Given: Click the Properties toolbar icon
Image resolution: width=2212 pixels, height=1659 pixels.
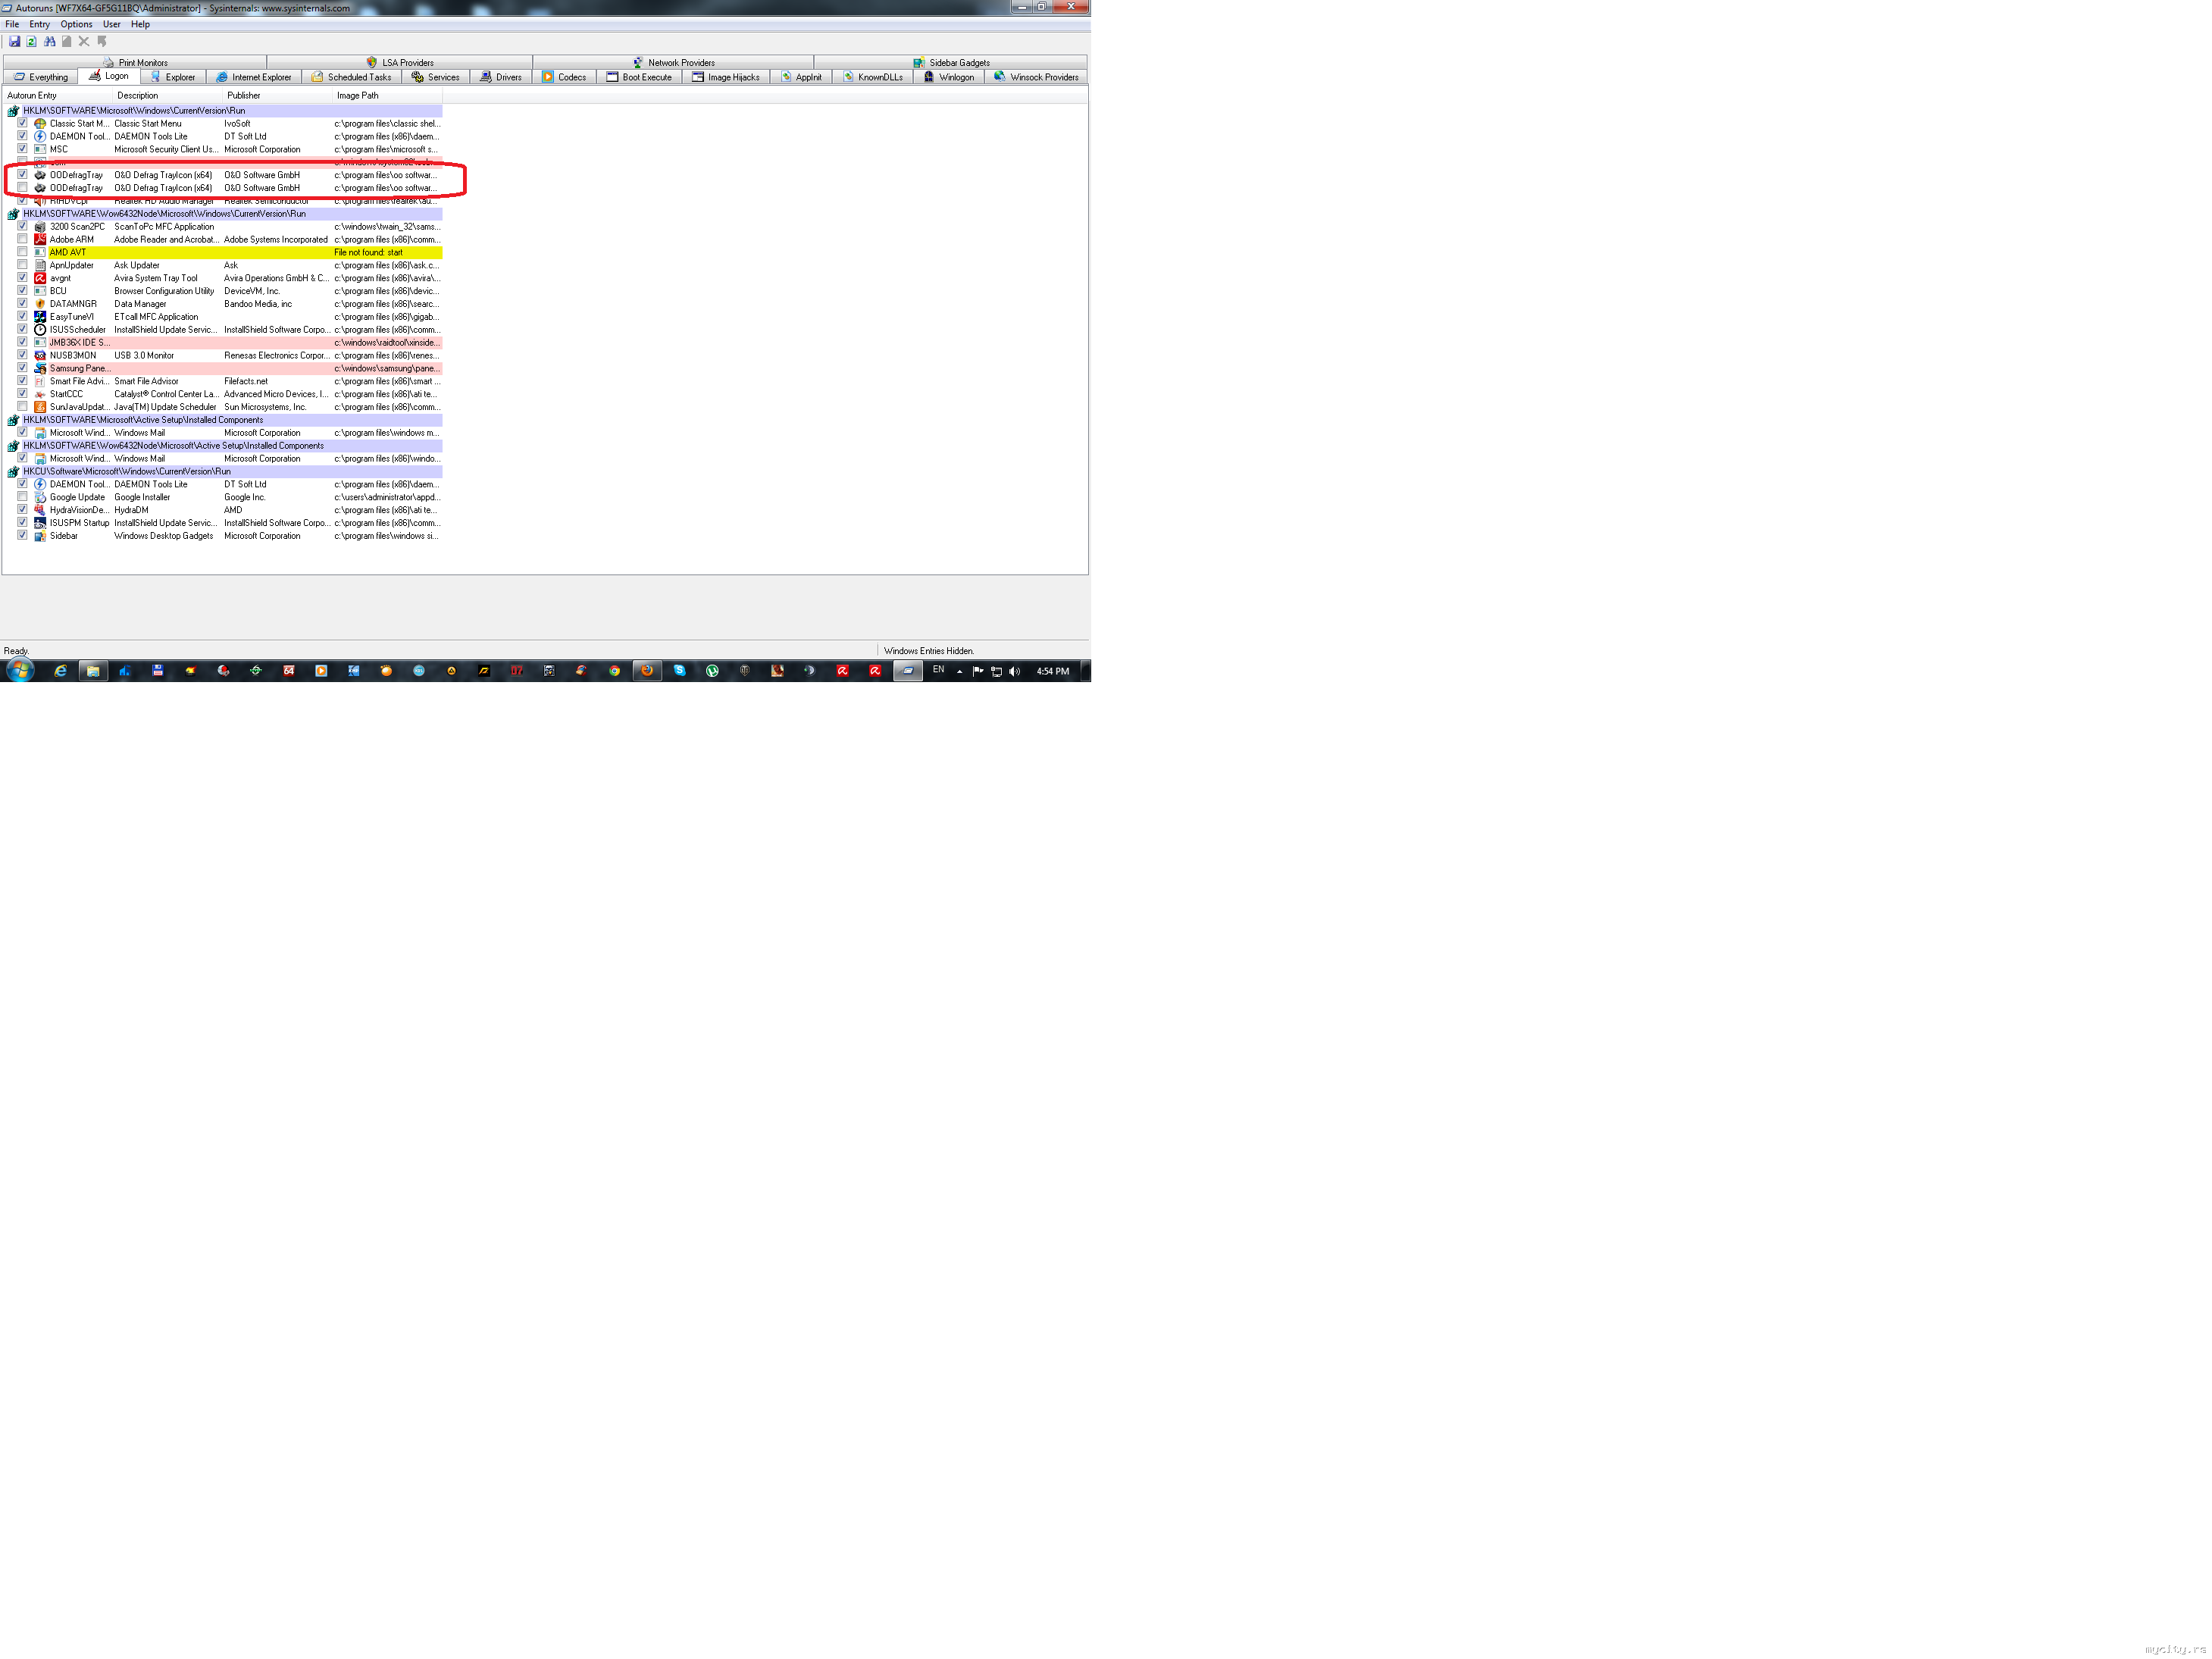Looking at the screenshot, I should click(67, 42).
